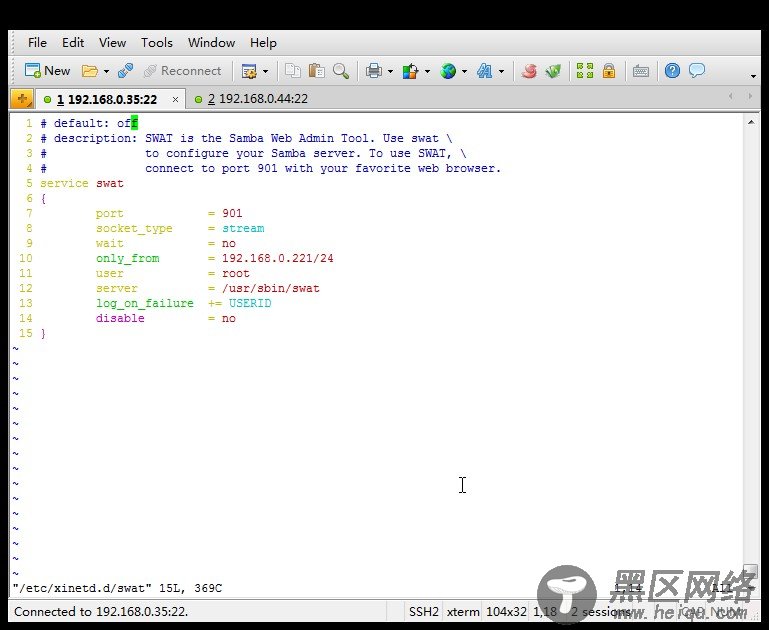The height and width of the screenshot is (630, 769).
Task: Launch Xftp with the red swirl icon
Action: (529, 71)
